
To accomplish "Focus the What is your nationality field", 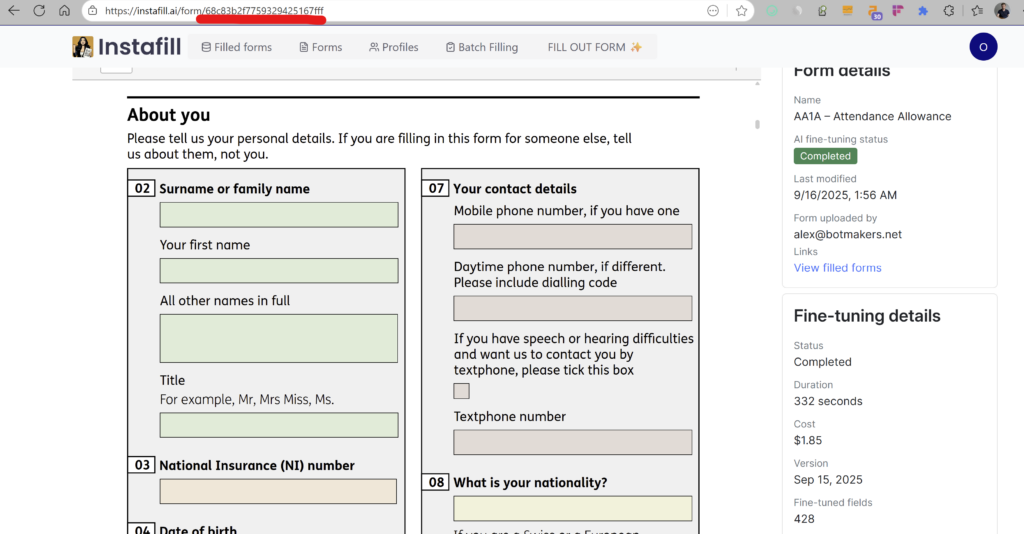I will tap(572, 508).
